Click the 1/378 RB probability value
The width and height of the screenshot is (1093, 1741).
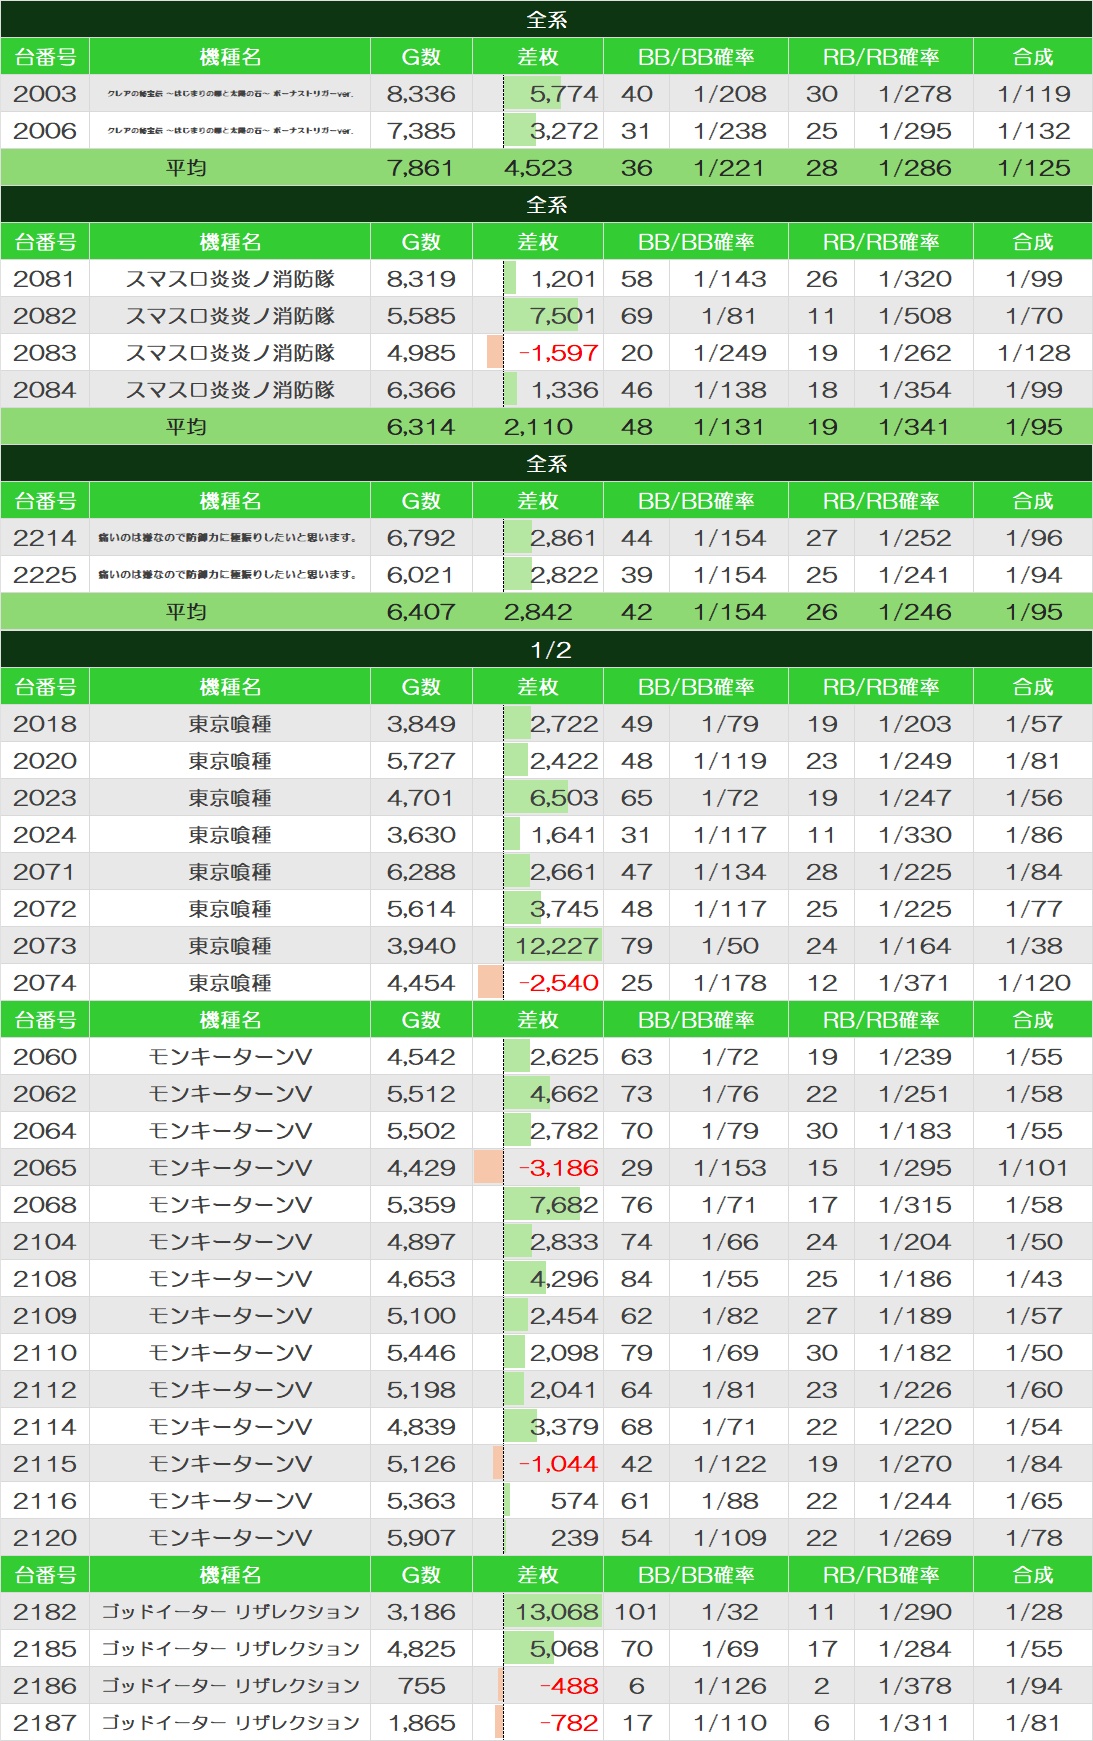[x=915, y=1686]
